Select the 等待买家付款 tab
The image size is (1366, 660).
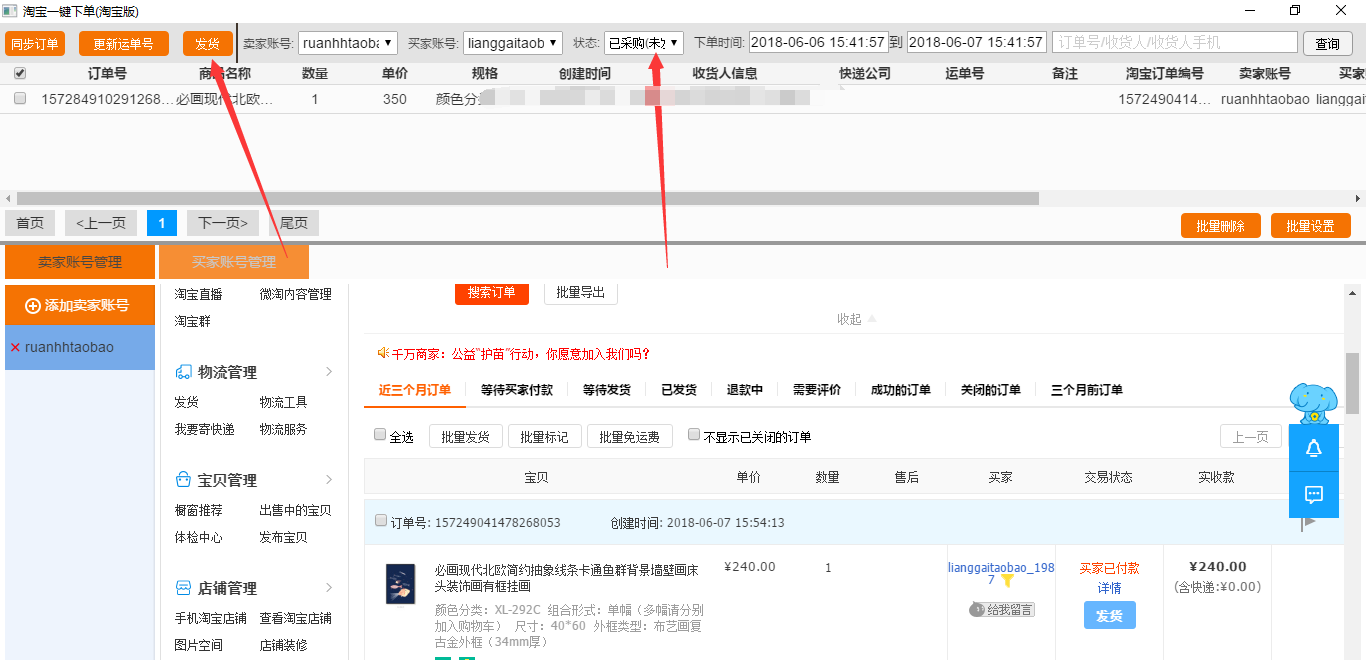coord(517,390)
